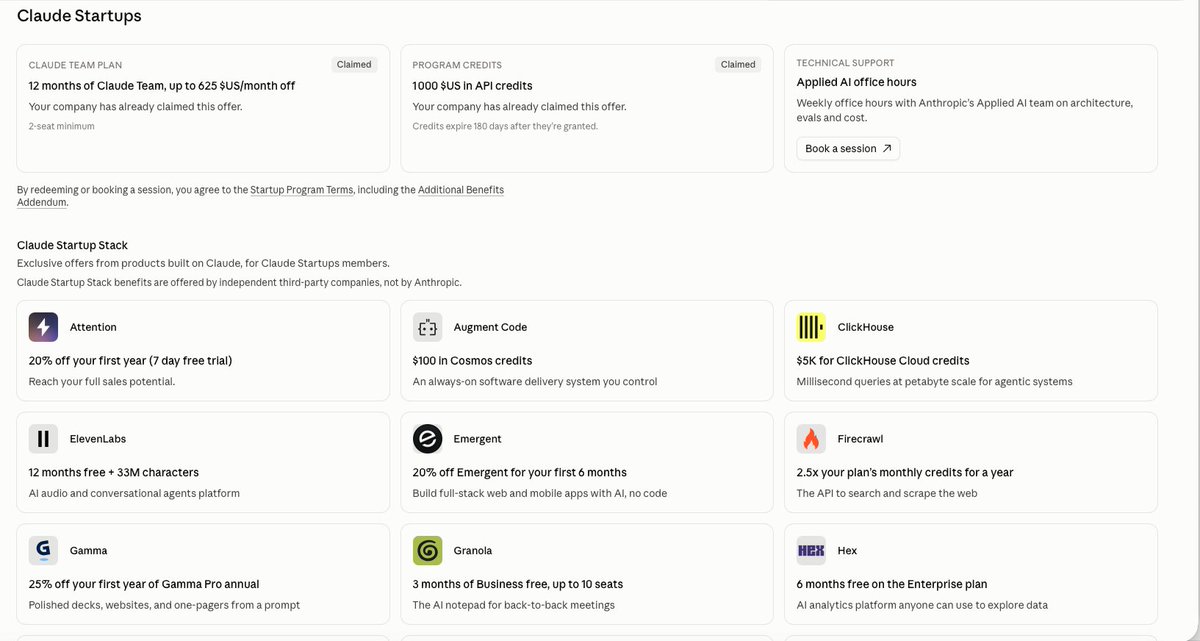This screenshot has height=641, width=1200.
Task: Click the Granola green spiral logo
Action: pyautogui.click(x=427, y=550)
